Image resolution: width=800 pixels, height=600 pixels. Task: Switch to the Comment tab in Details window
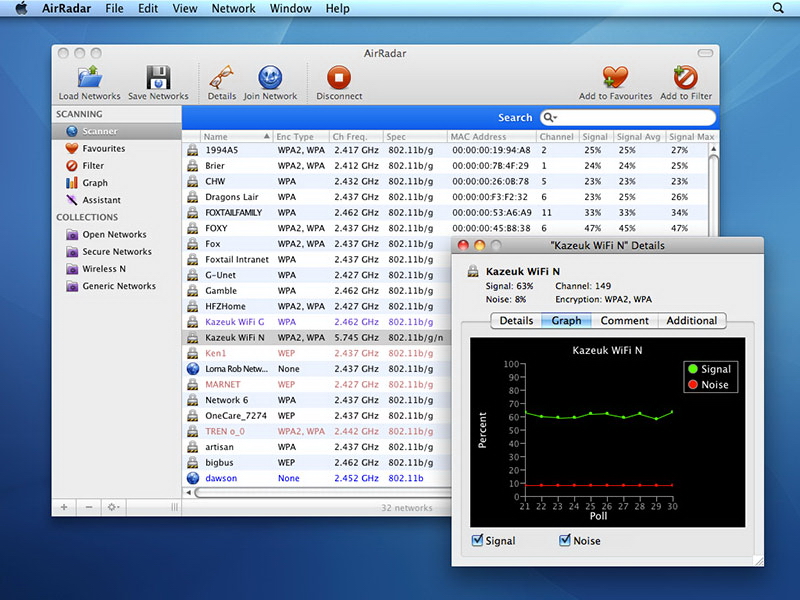[624, 321]
